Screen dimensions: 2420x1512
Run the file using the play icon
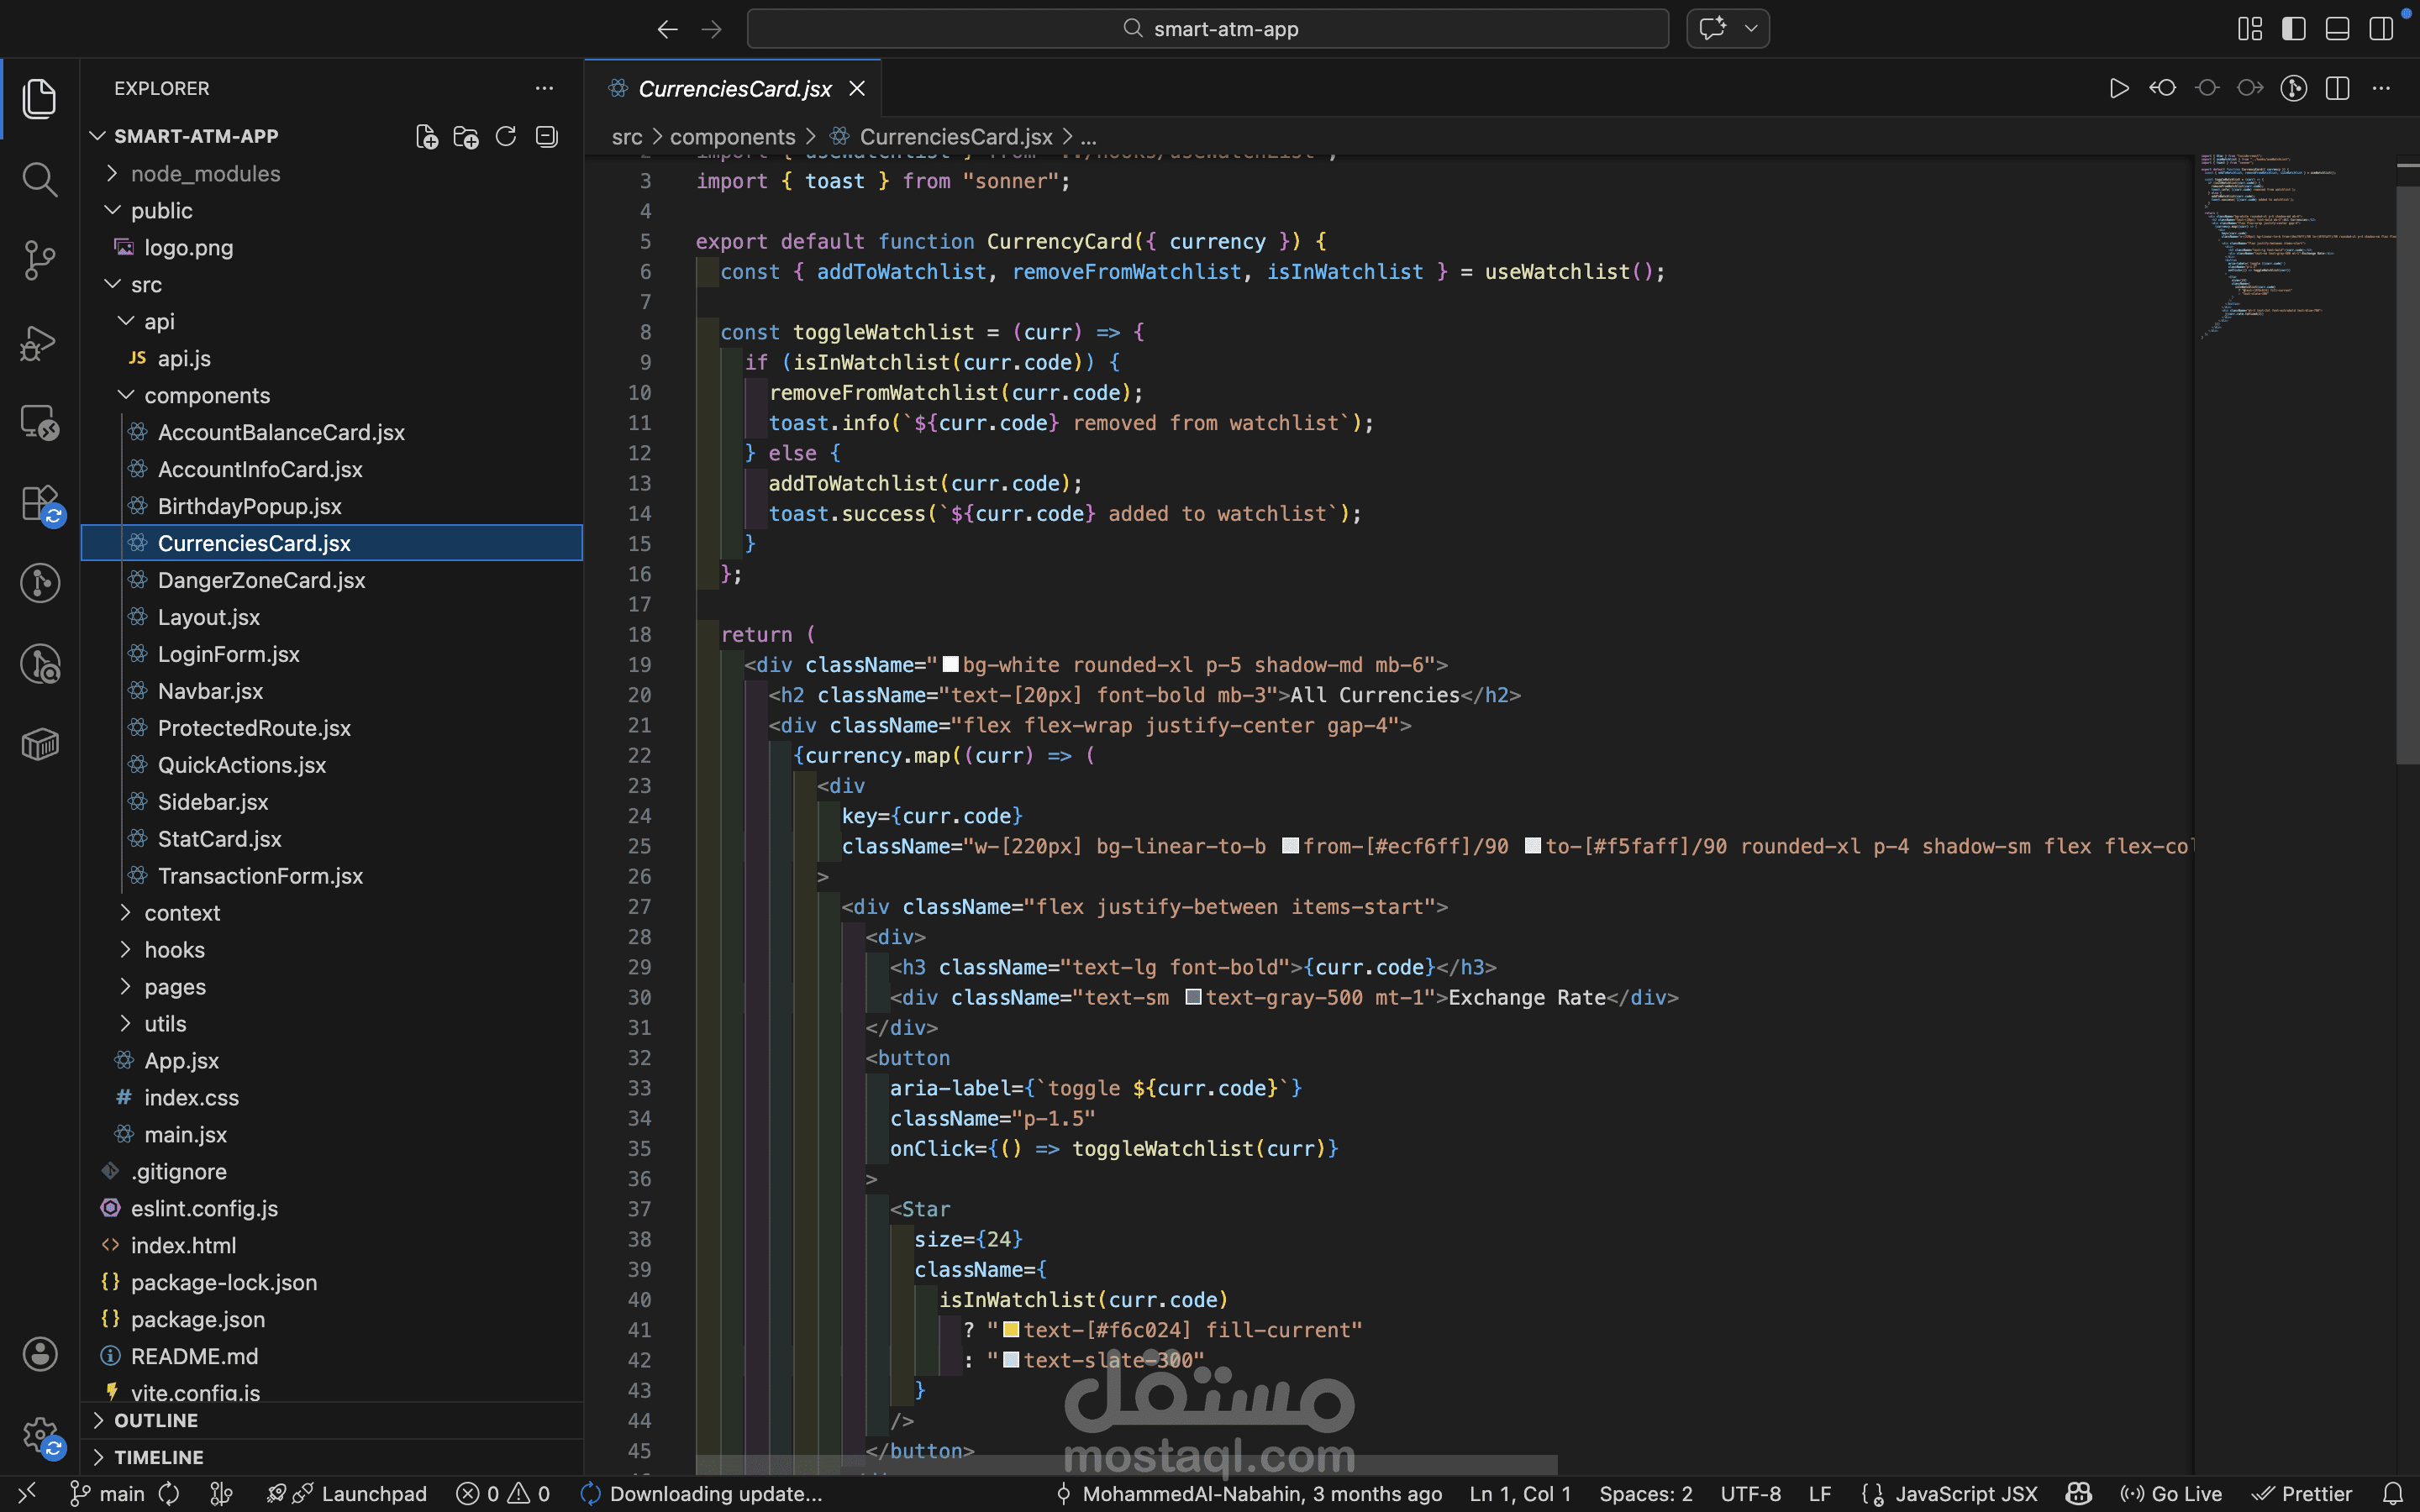[2118, 89]
